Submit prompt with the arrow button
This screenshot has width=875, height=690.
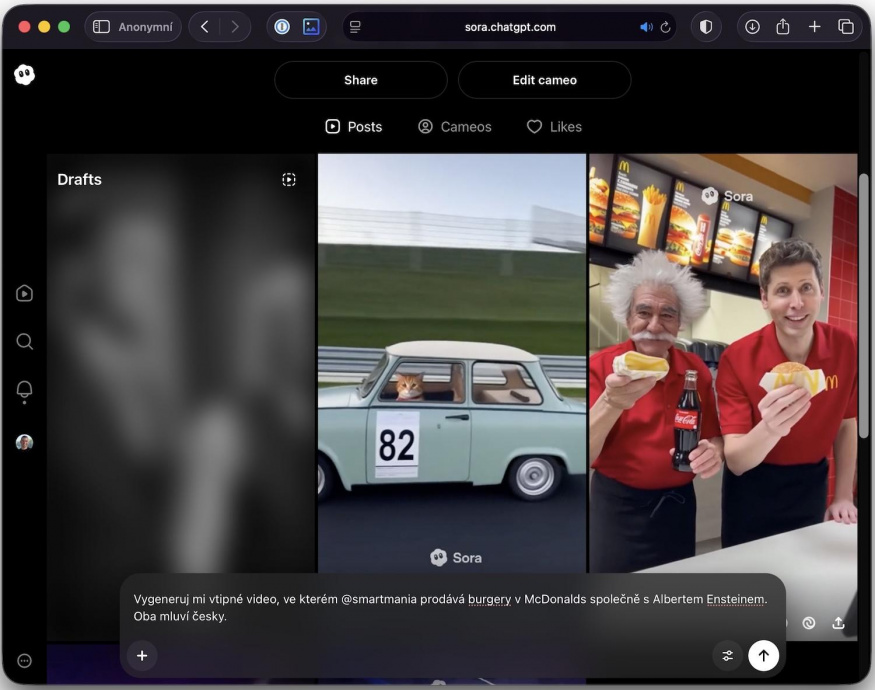pos(764,656)
